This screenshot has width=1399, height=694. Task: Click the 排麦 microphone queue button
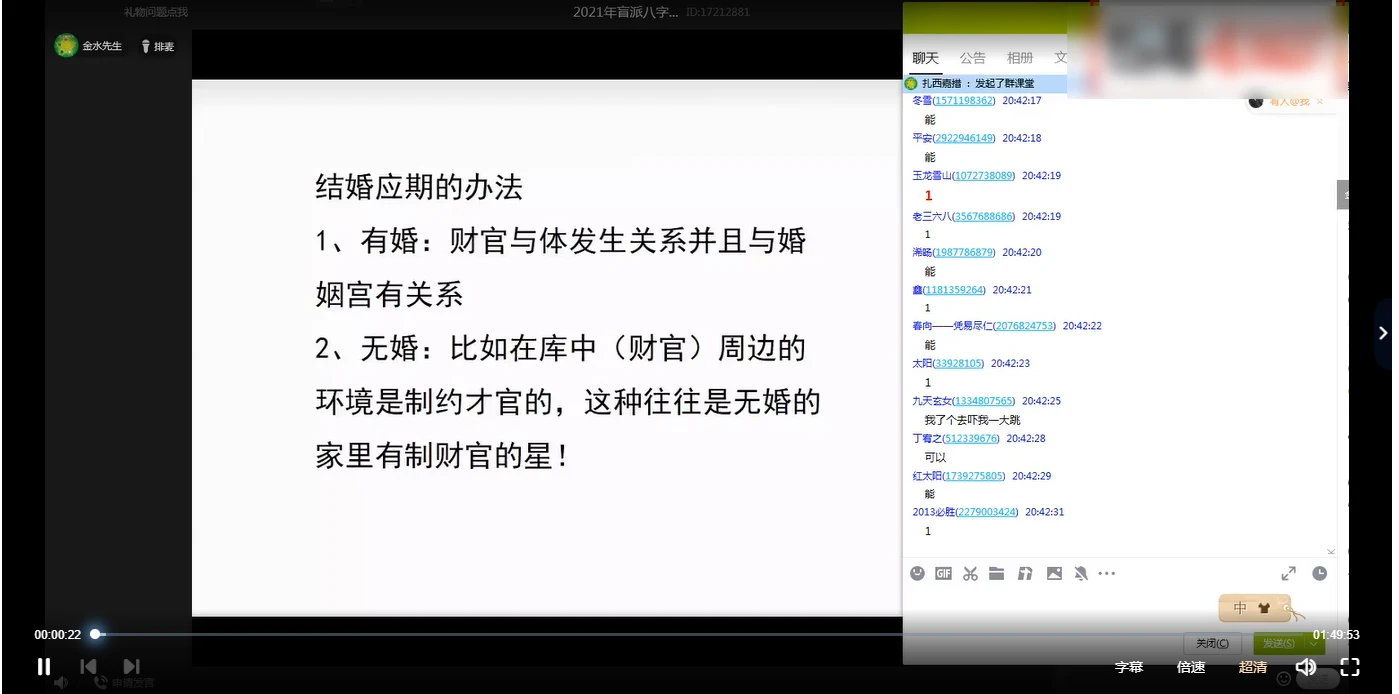coord(158,46)
